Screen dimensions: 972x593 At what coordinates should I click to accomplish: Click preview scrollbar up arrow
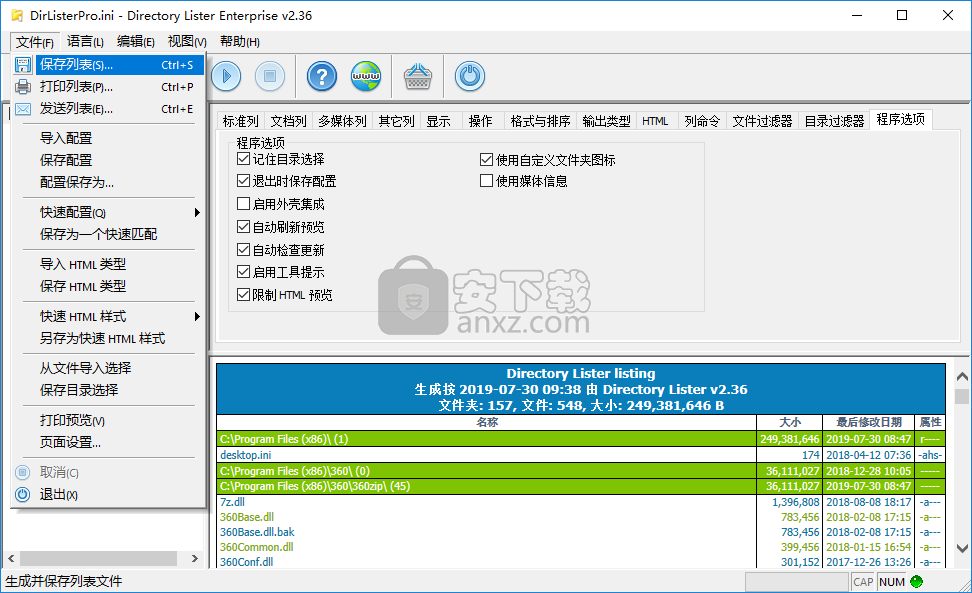(x=962, y=376)
